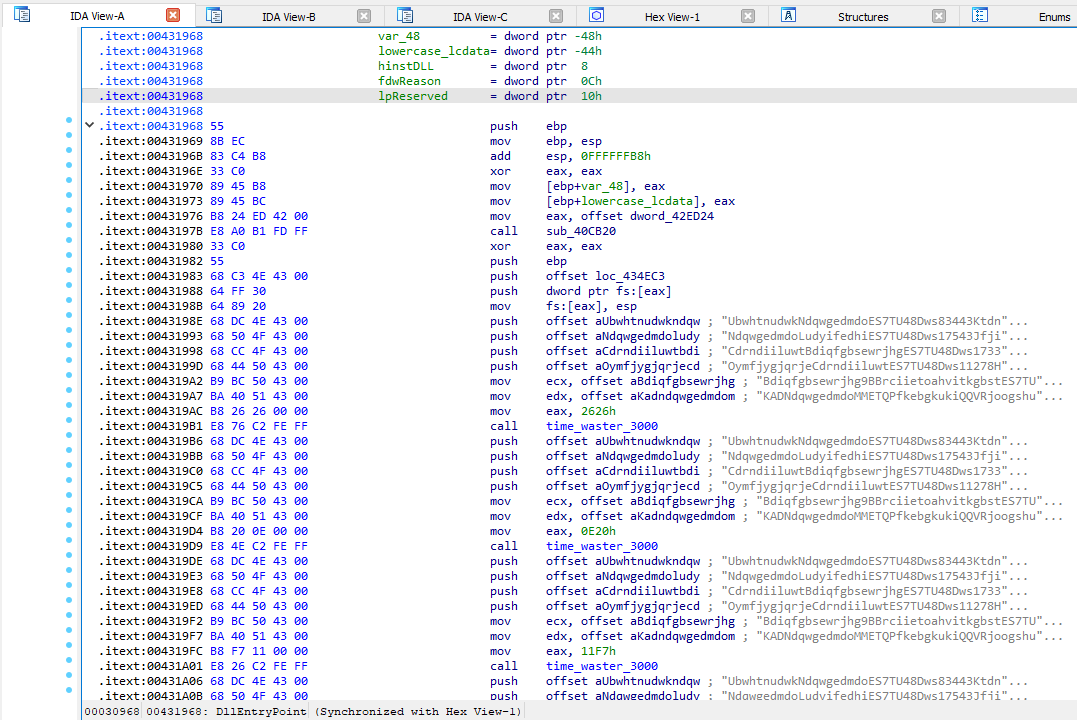The height and width of the screenshot is (720, 1077).
Task: Click the IDA View-B disassembly icon
Action: tap(214, 15)
